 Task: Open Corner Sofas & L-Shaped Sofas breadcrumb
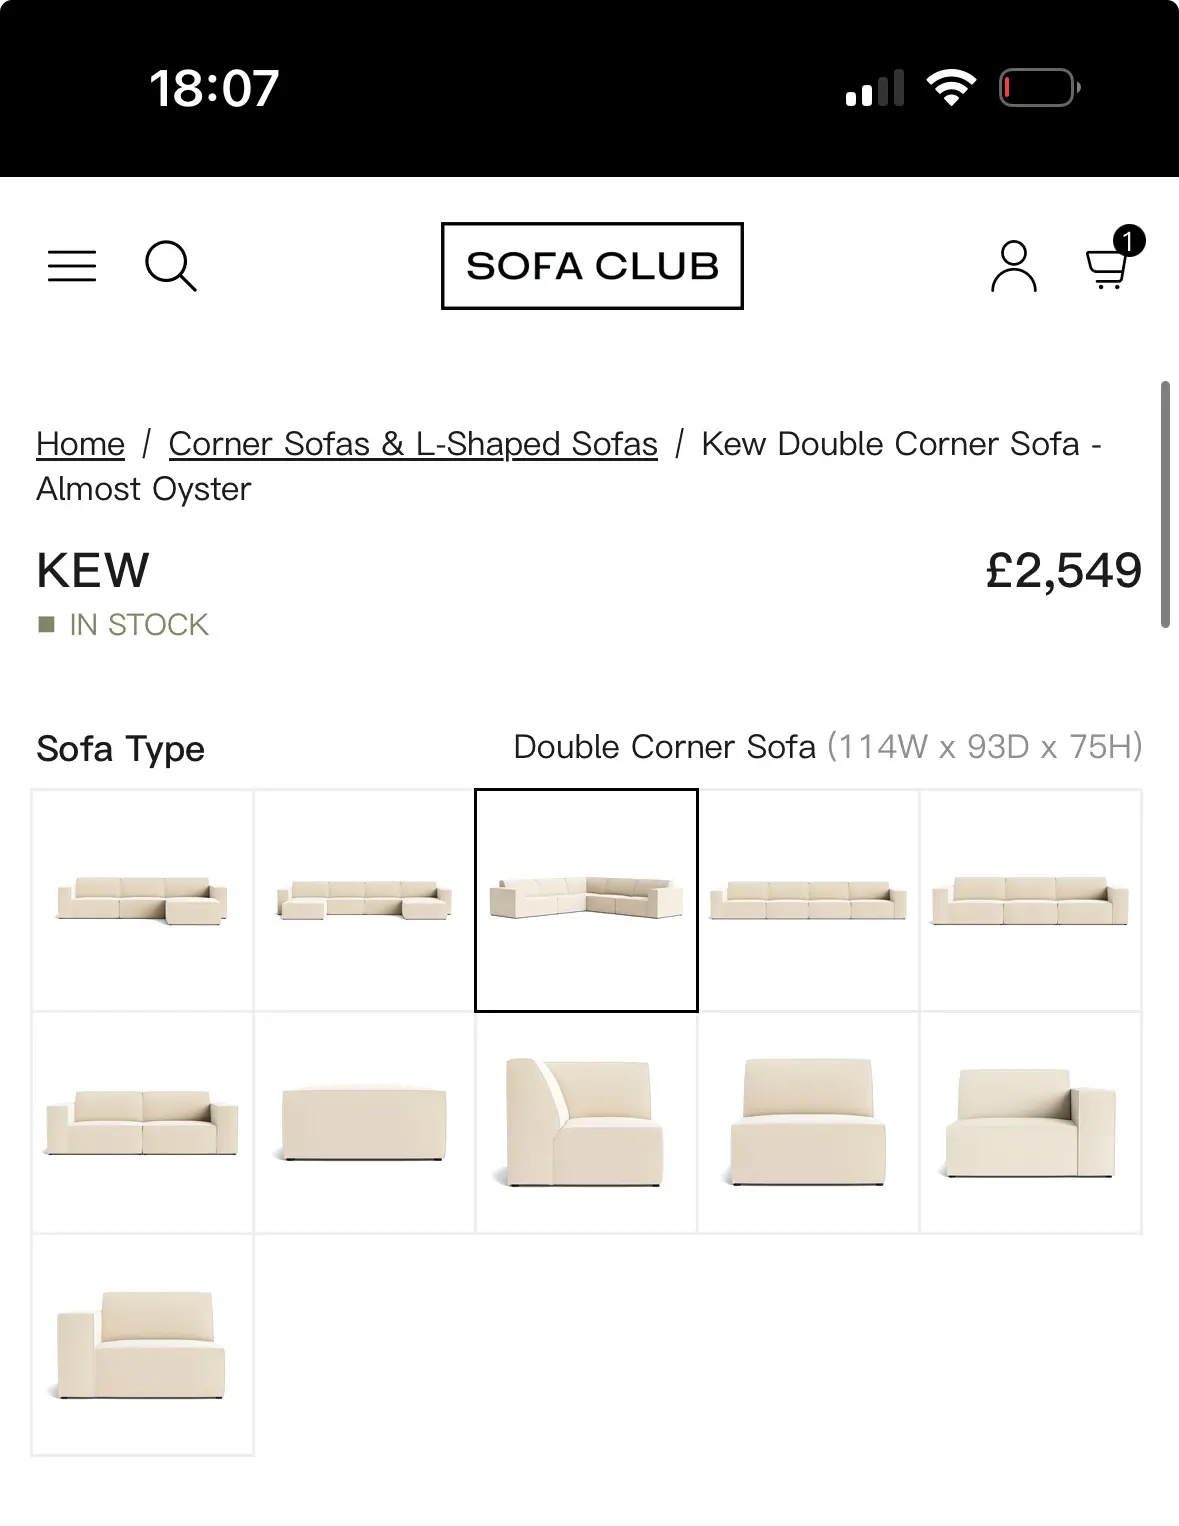pyautogui.click(x=413, y=444)
